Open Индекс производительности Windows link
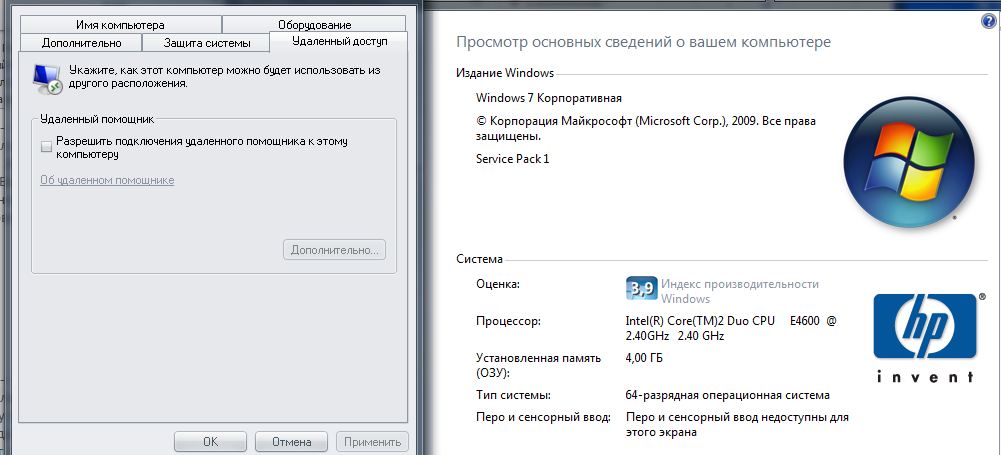 (739, 291)
